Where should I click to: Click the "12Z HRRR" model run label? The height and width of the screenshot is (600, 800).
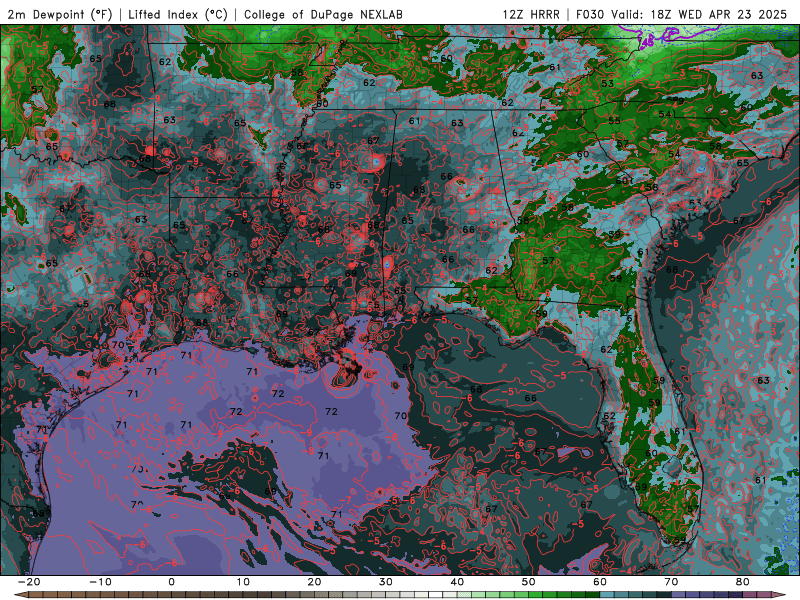point(531,15)
